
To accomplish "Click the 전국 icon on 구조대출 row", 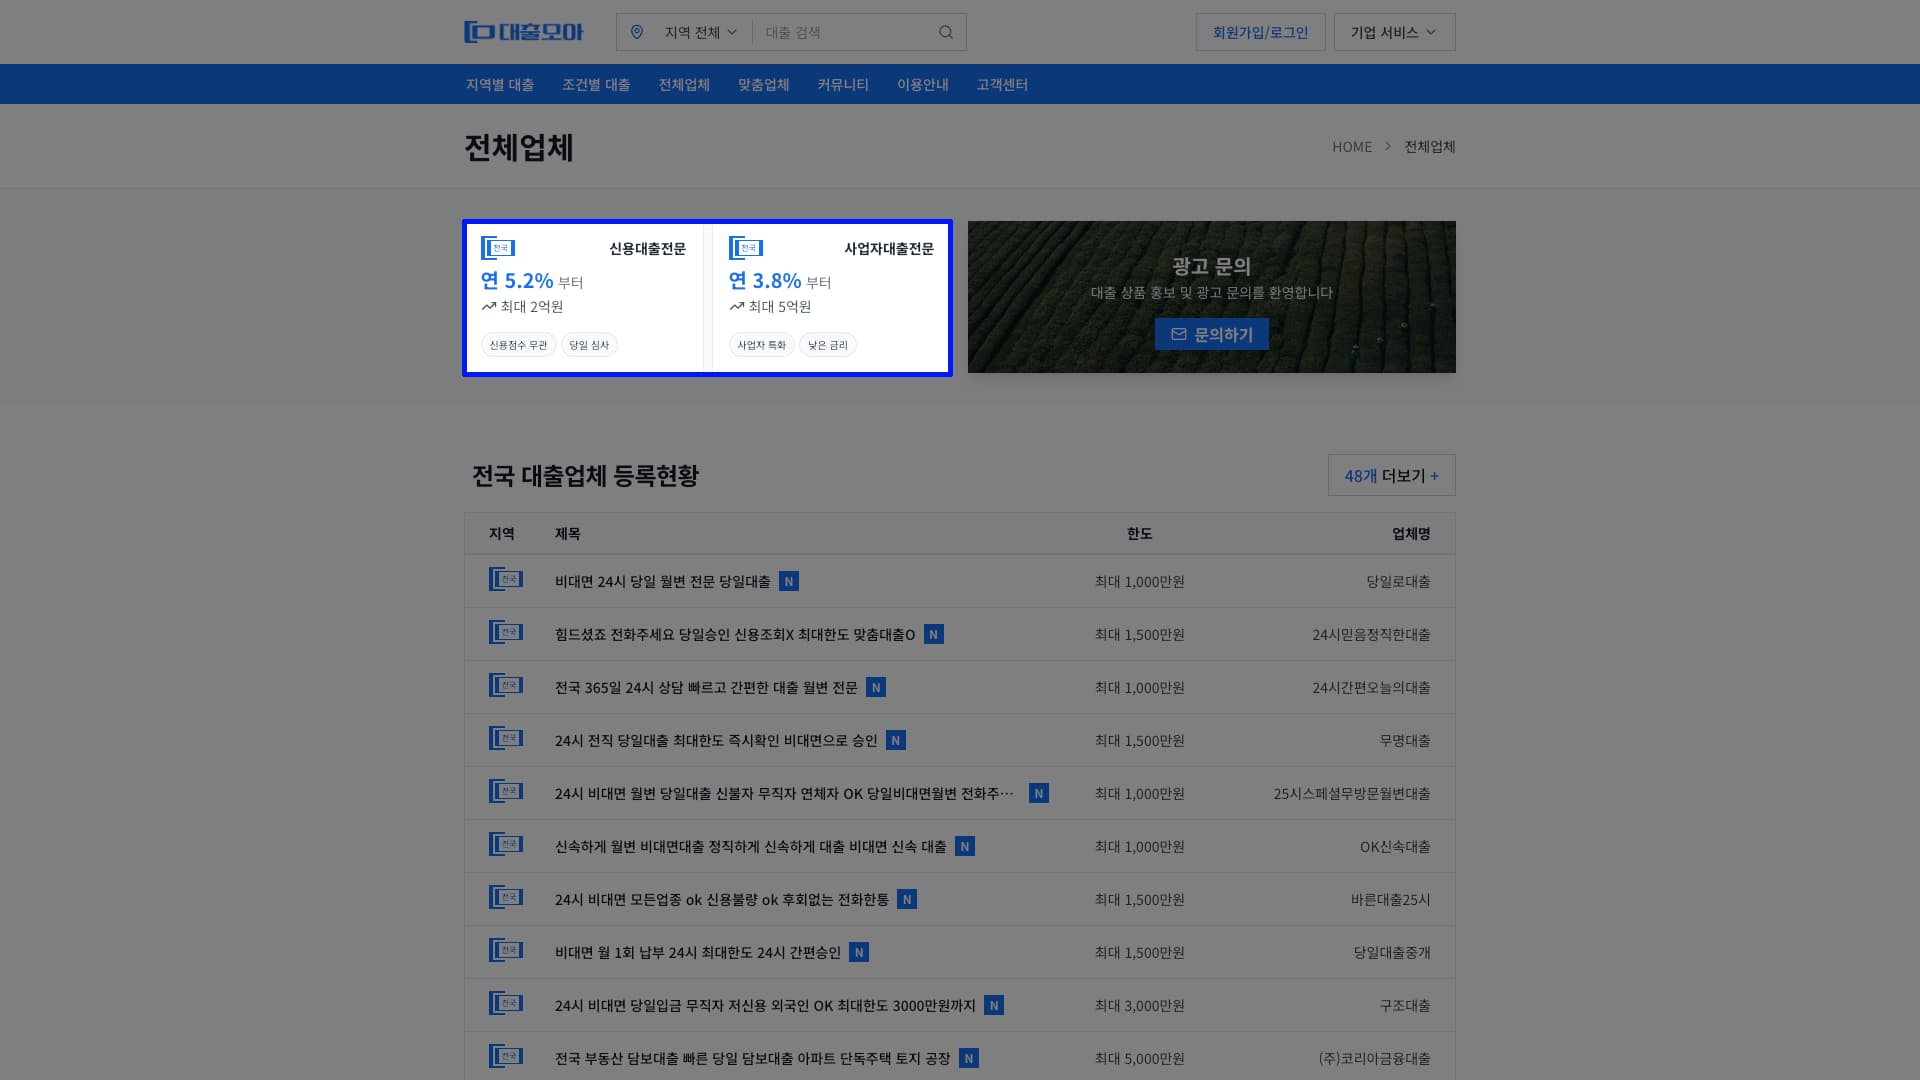I will click(506, 1004).
